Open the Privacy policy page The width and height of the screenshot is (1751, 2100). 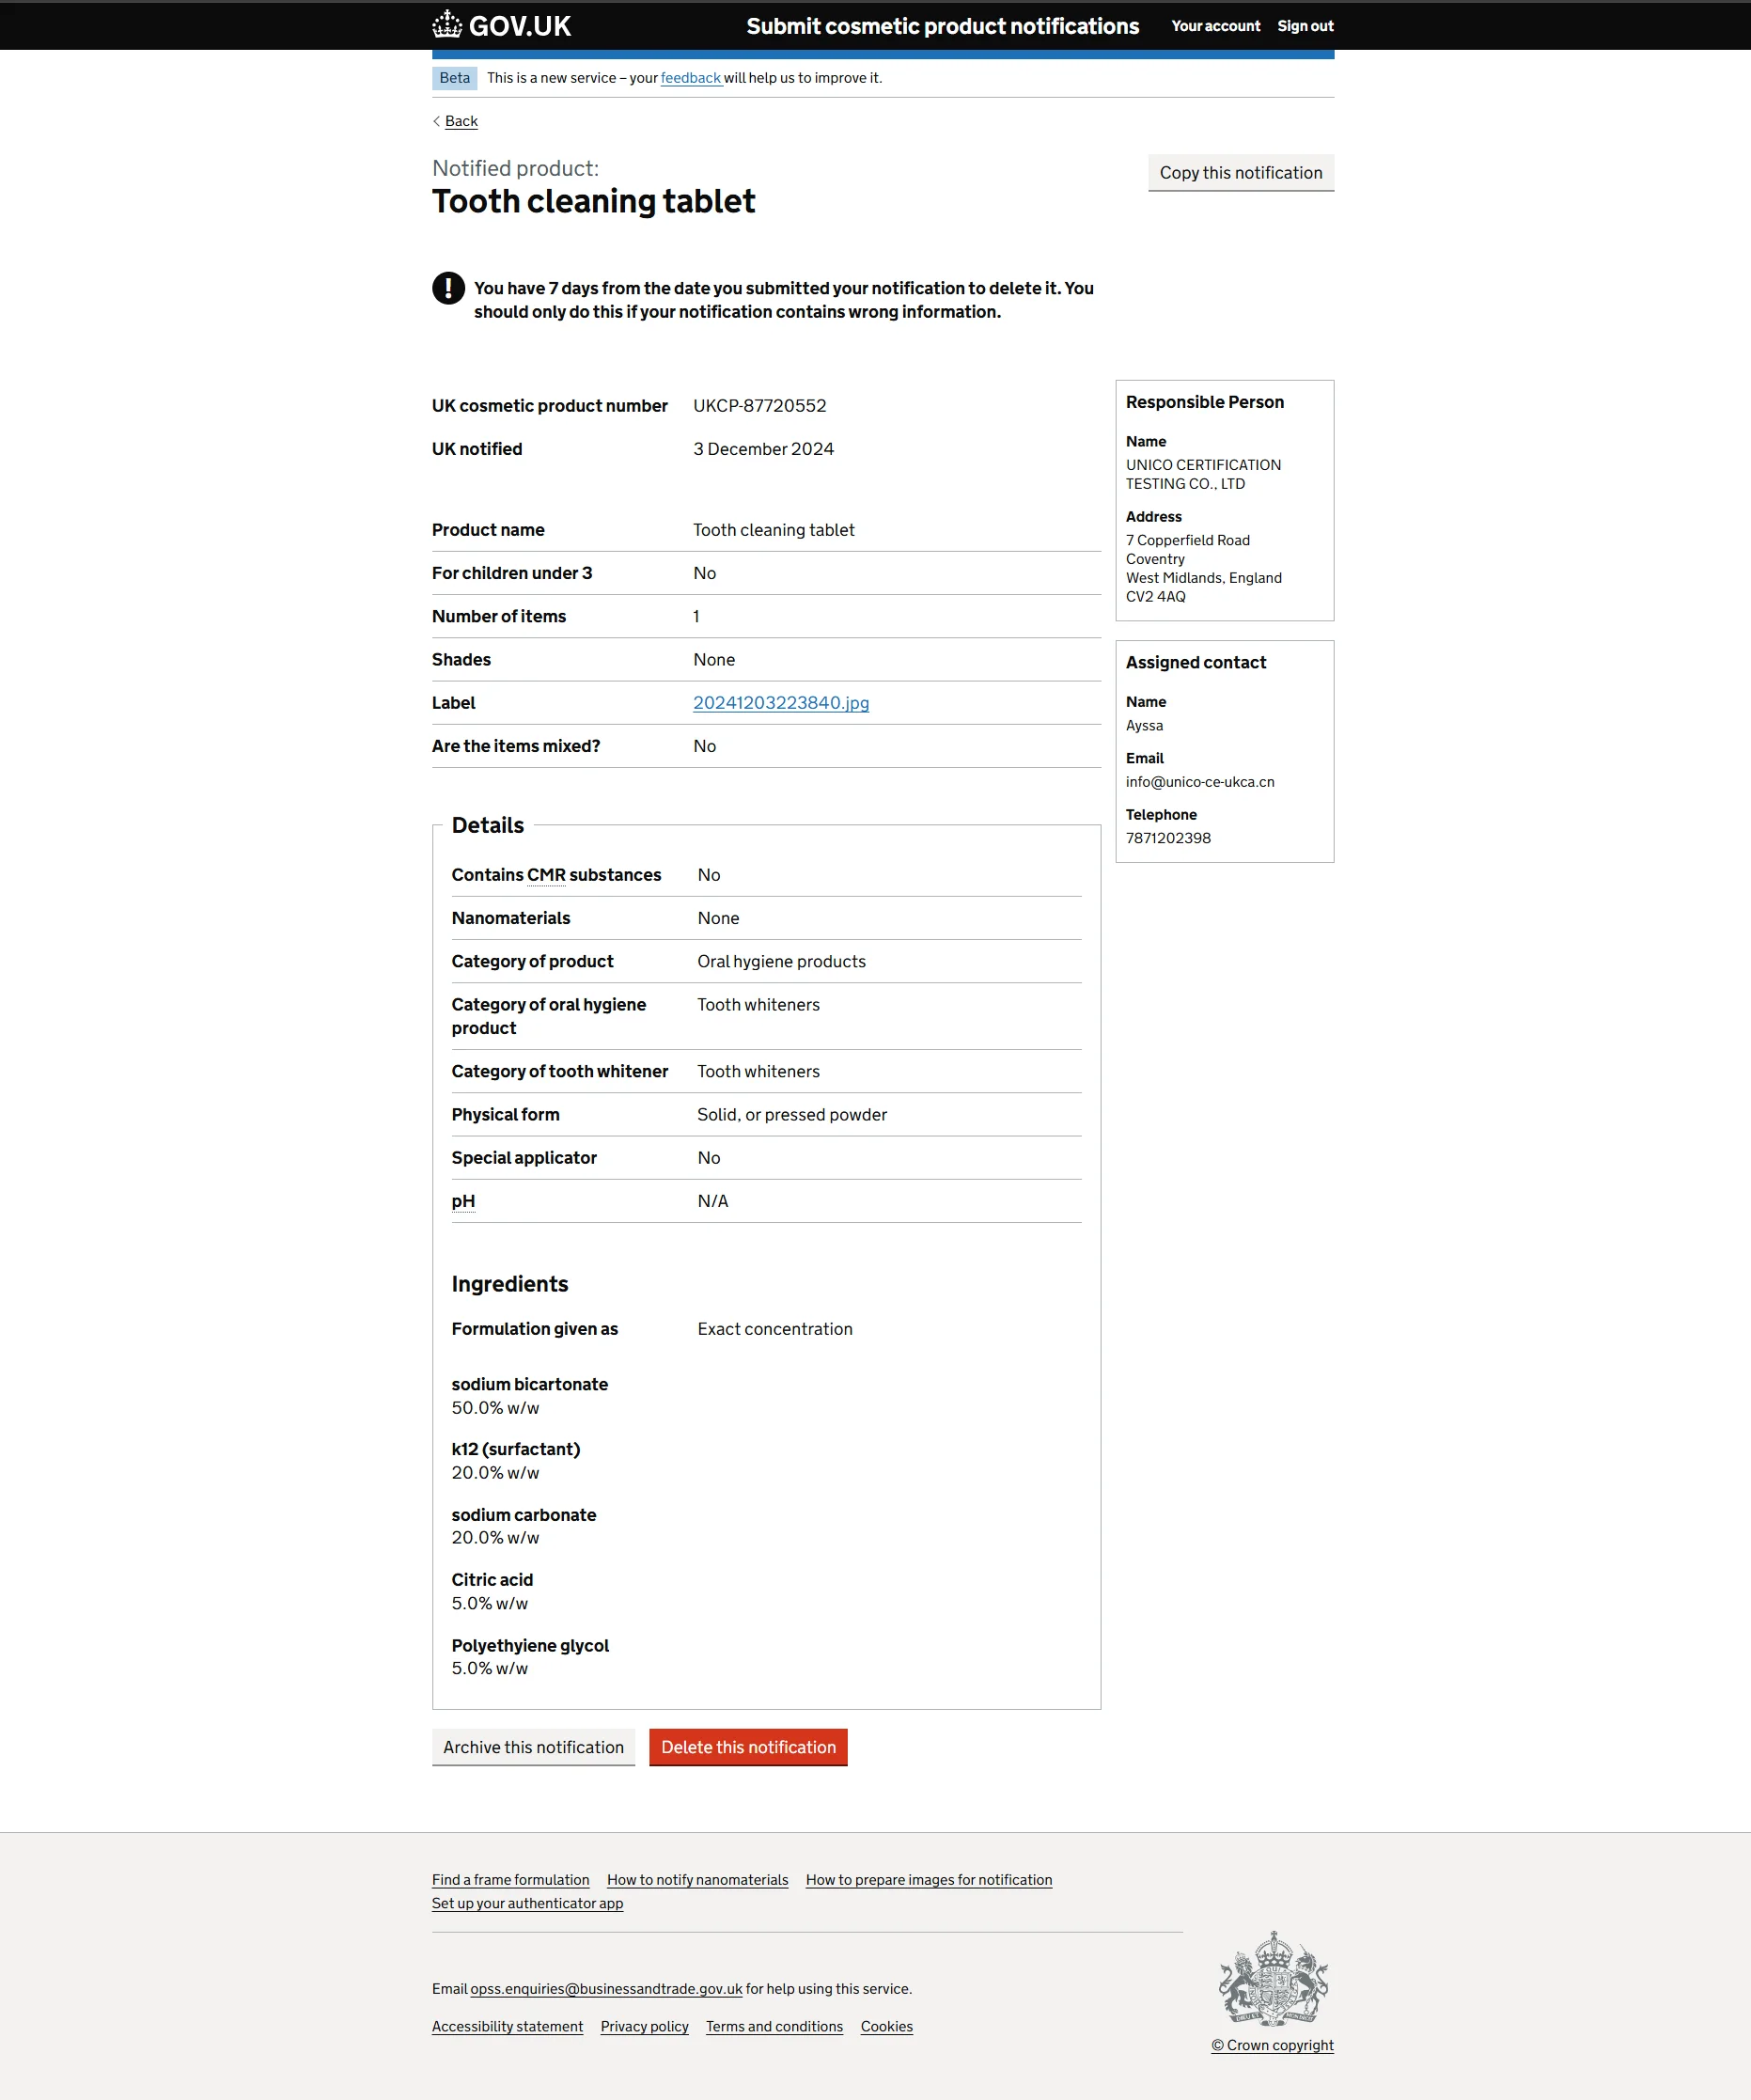click(x=644, y=2026)
